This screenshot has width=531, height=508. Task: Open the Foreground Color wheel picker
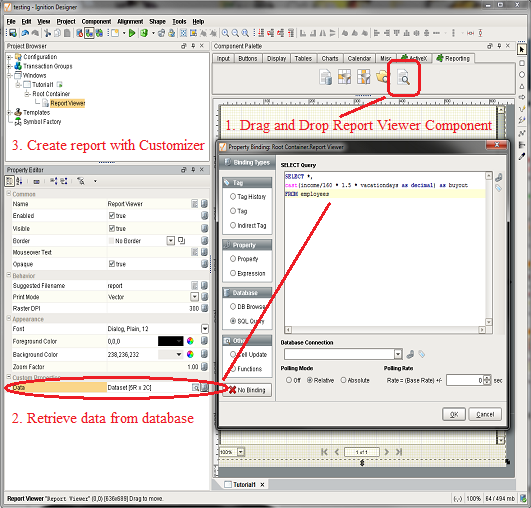click(190, 341)
